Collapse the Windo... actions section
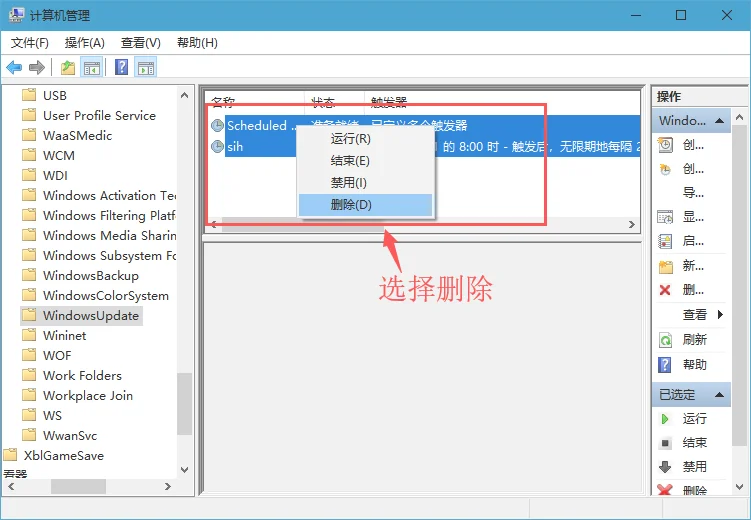The image size is (751, 520). 719,121
